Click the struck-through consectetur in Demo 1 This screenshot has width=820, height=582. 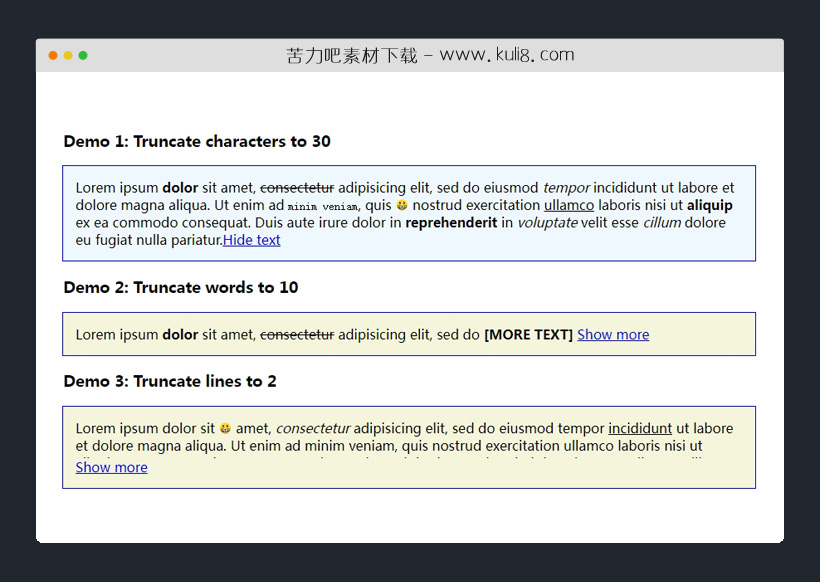click(x=297, y=188)
